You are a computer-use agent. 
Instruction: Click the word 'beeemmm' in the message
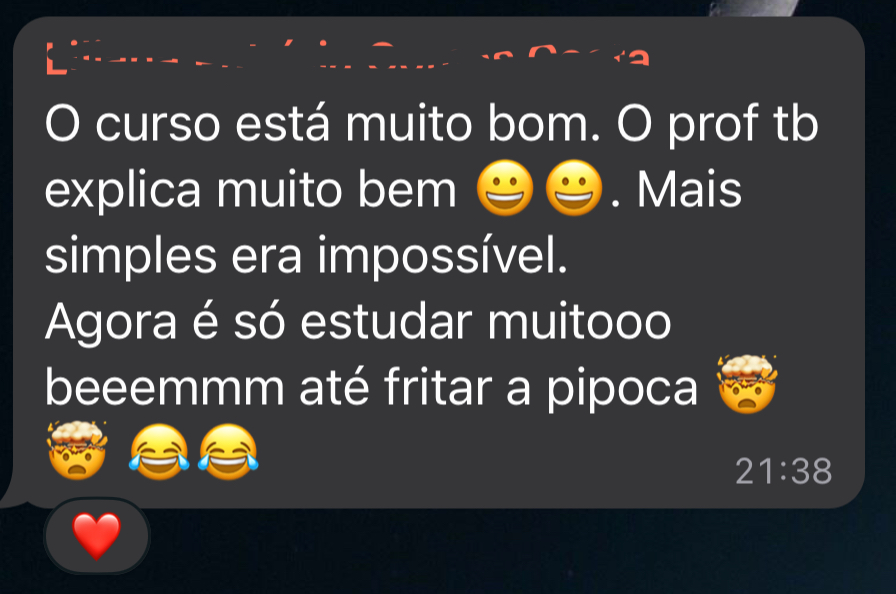(165, 388)
